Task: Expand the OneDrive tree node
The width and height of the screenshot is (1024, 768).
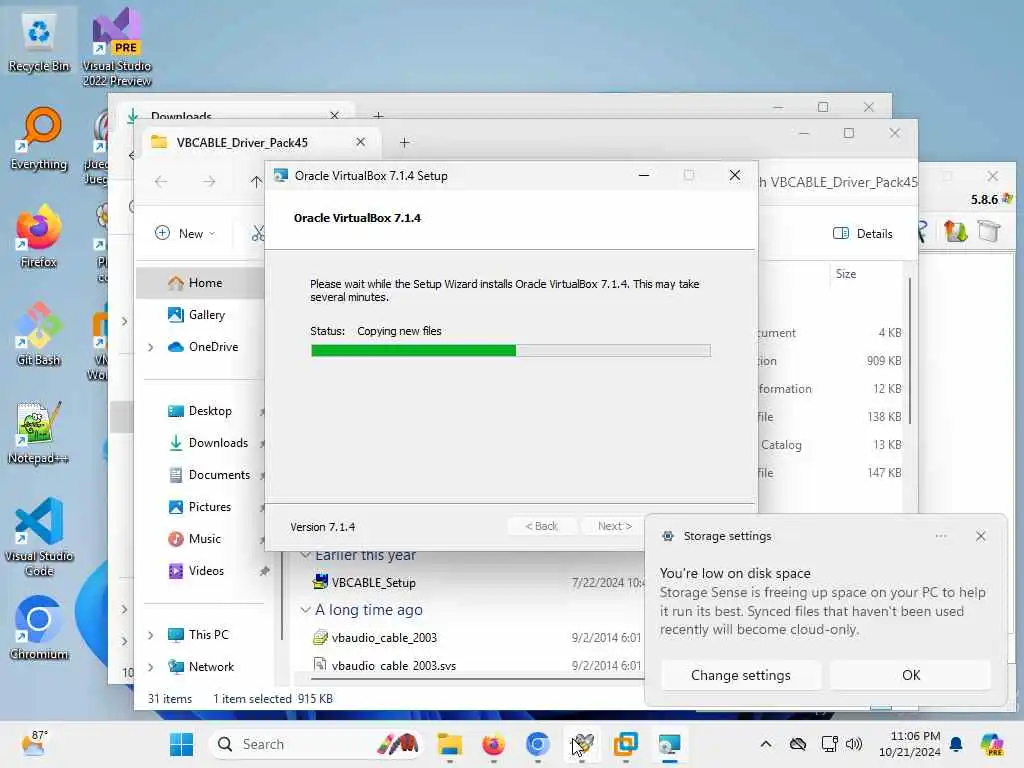Action: (151, 347)
